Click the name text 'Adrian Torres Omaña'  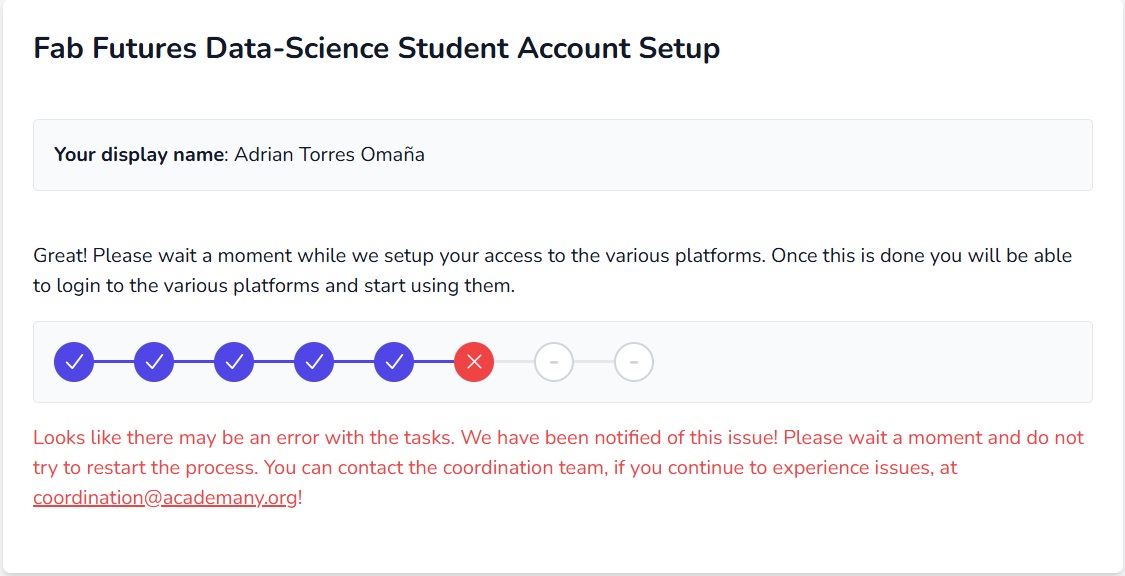coord(329,155)
